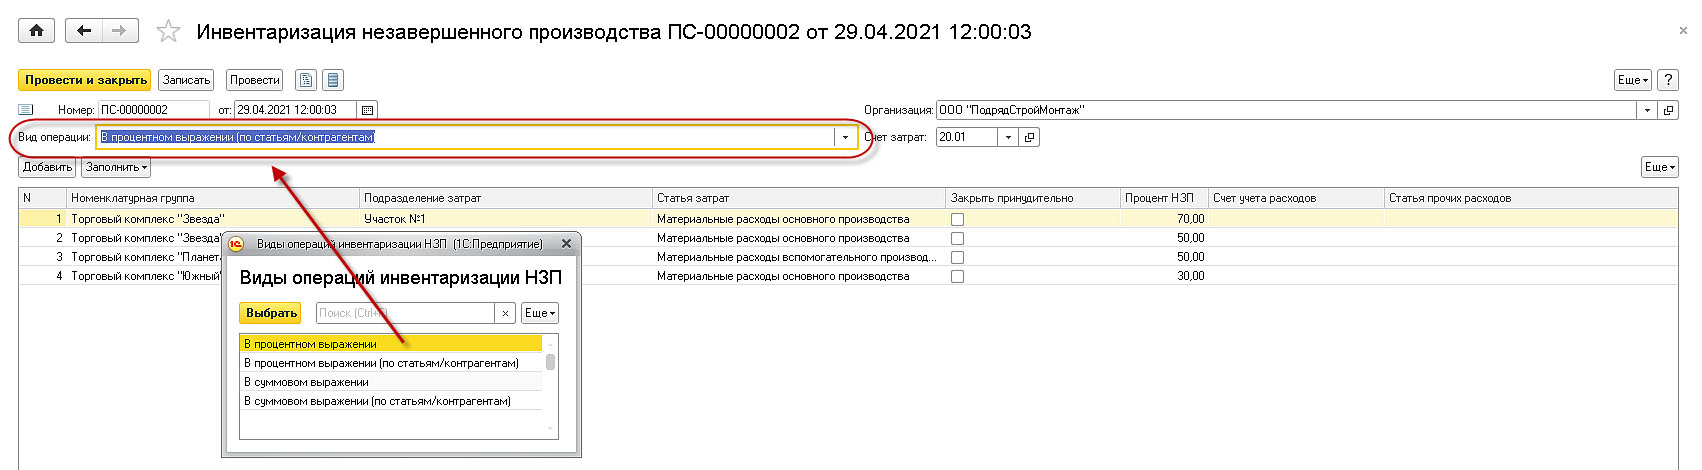Select В процентном выражении in list
This screenshot has width=1702, height=470.
(391, 344)
